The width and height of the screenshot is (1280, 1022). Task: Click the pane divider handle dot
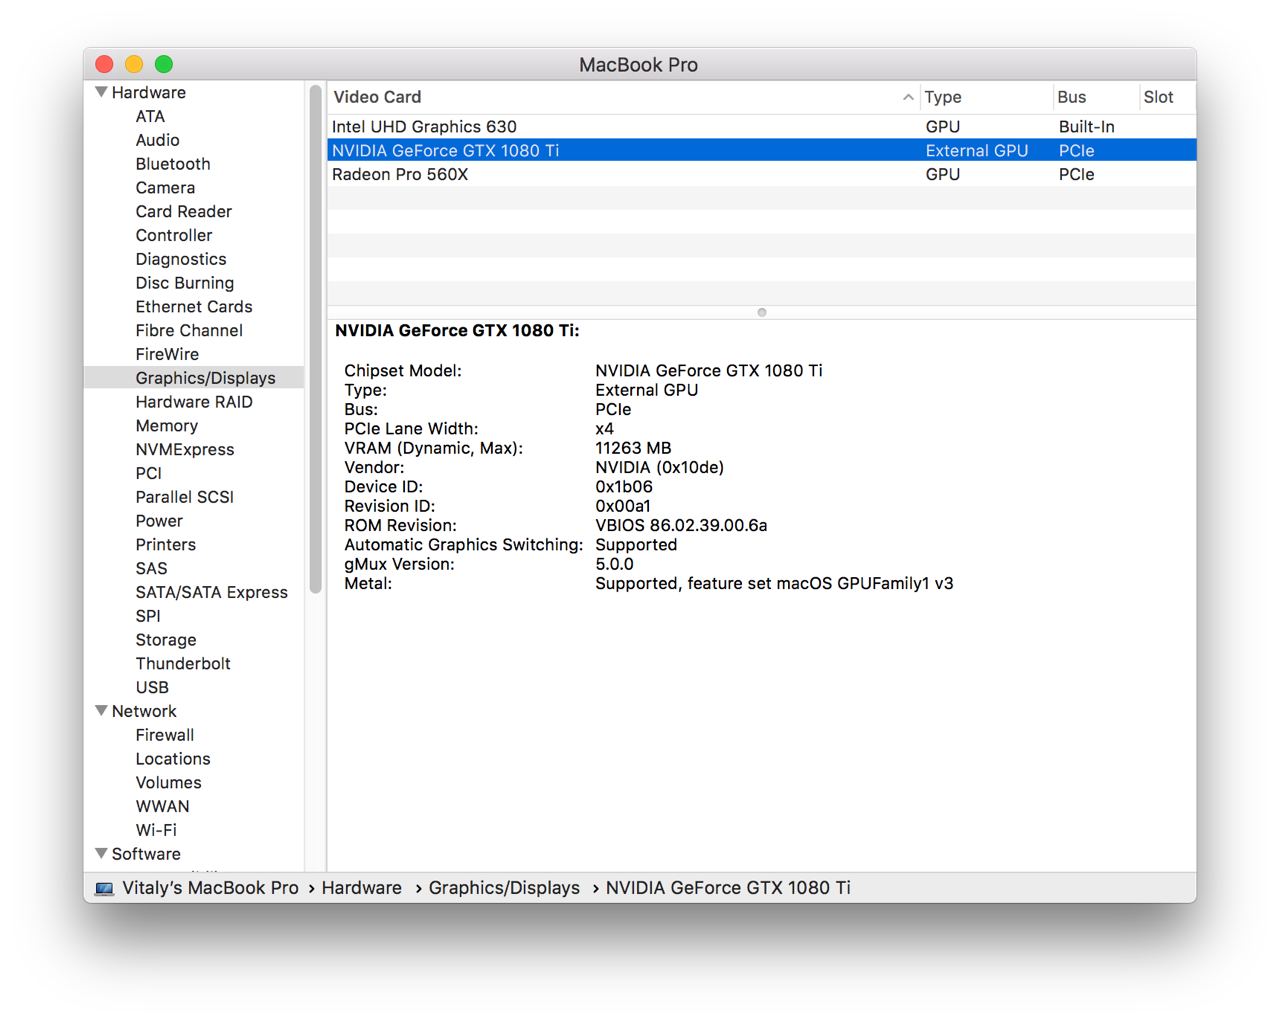762,312
